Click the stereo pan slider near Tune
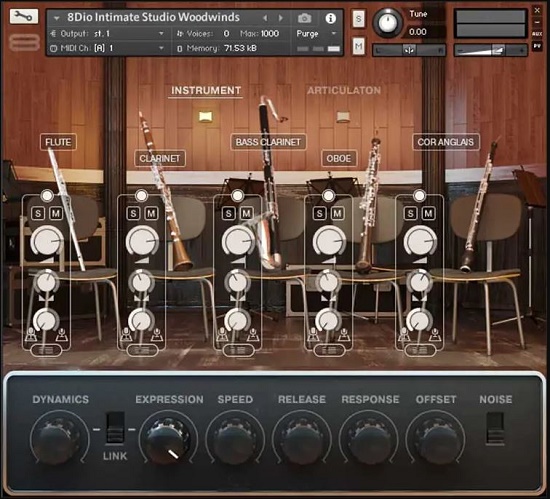Viewport: 550px width, 499px height. tap(409, 50)
